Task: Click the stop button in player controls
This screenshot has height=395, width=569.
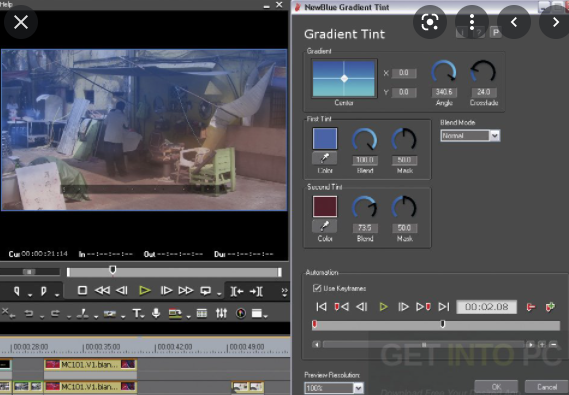Action: (82, 291)
